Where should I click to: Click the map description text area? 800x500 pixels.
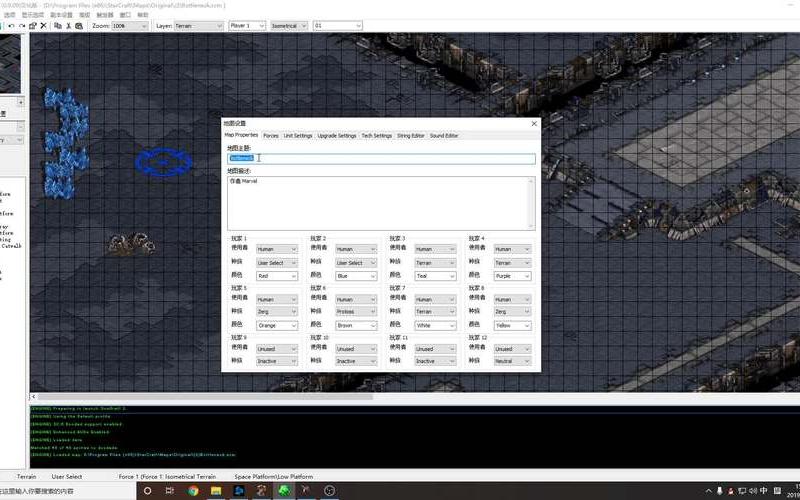[380, 205]
